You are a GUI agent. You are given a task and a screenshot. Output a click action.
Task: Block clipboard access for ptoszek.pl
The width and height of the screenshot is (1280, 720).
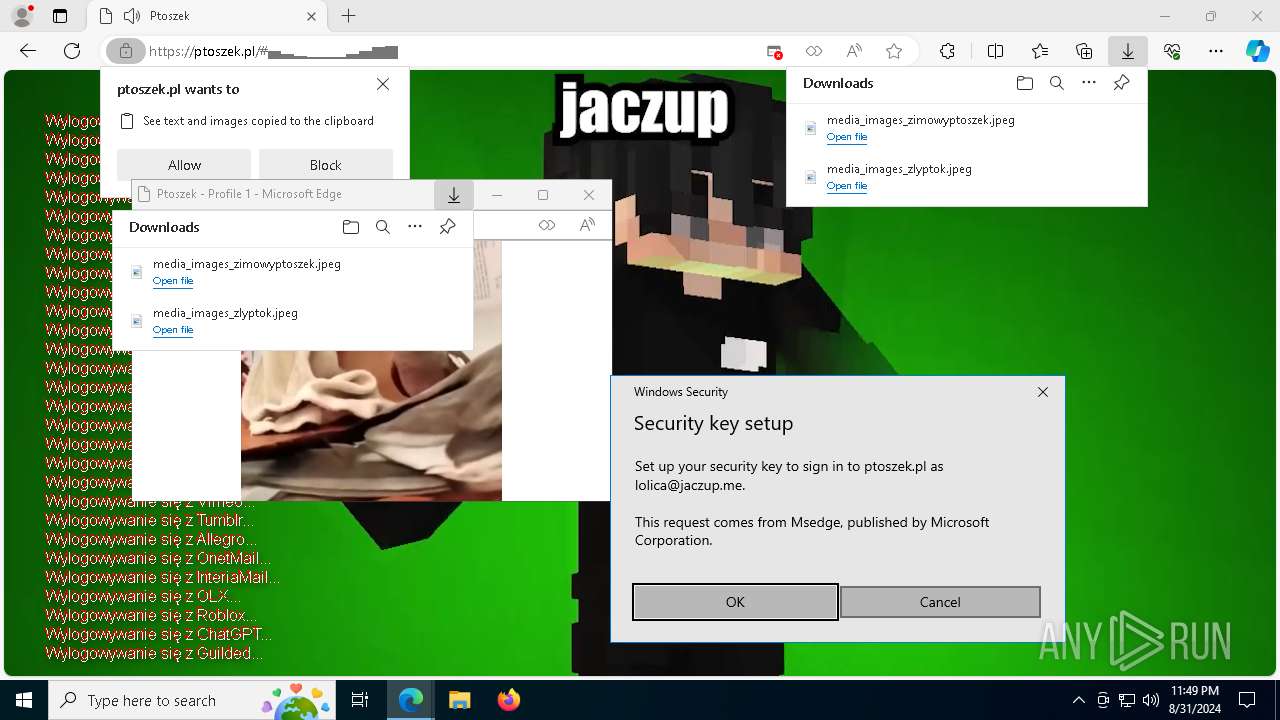(325, 165)
